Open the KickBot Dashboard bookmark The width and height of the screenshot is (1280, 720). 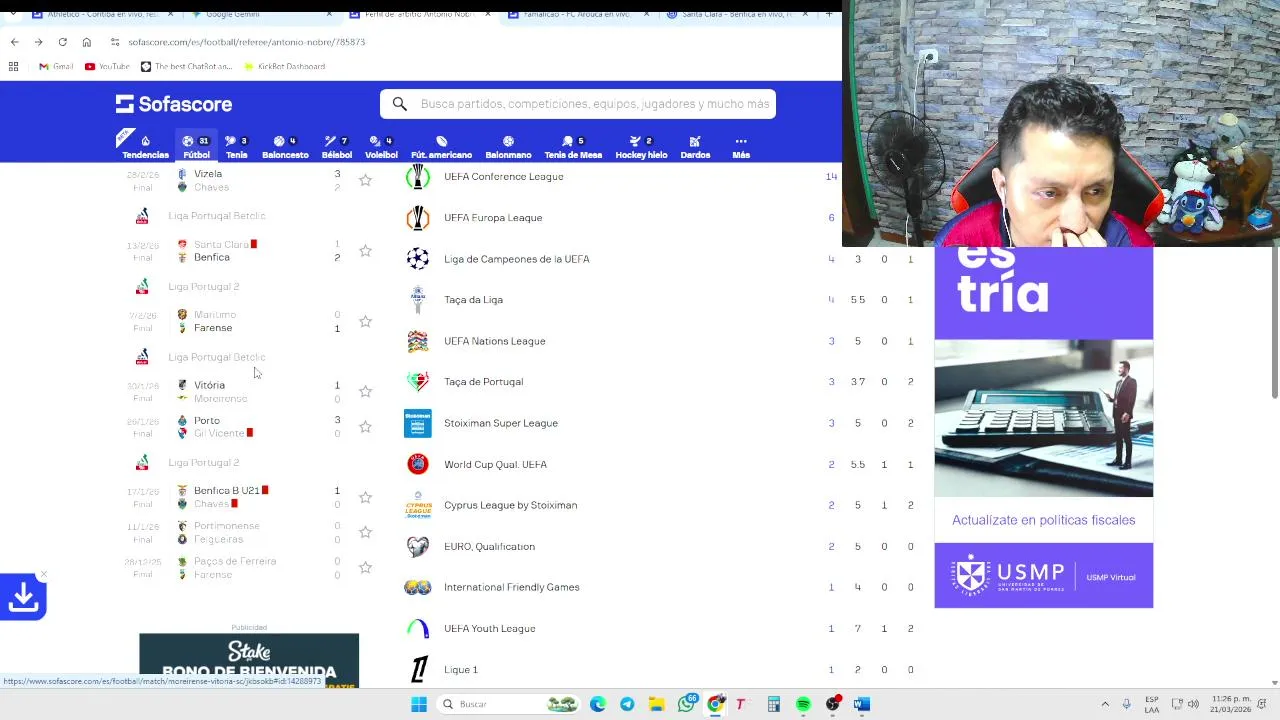tap(284, 66)
